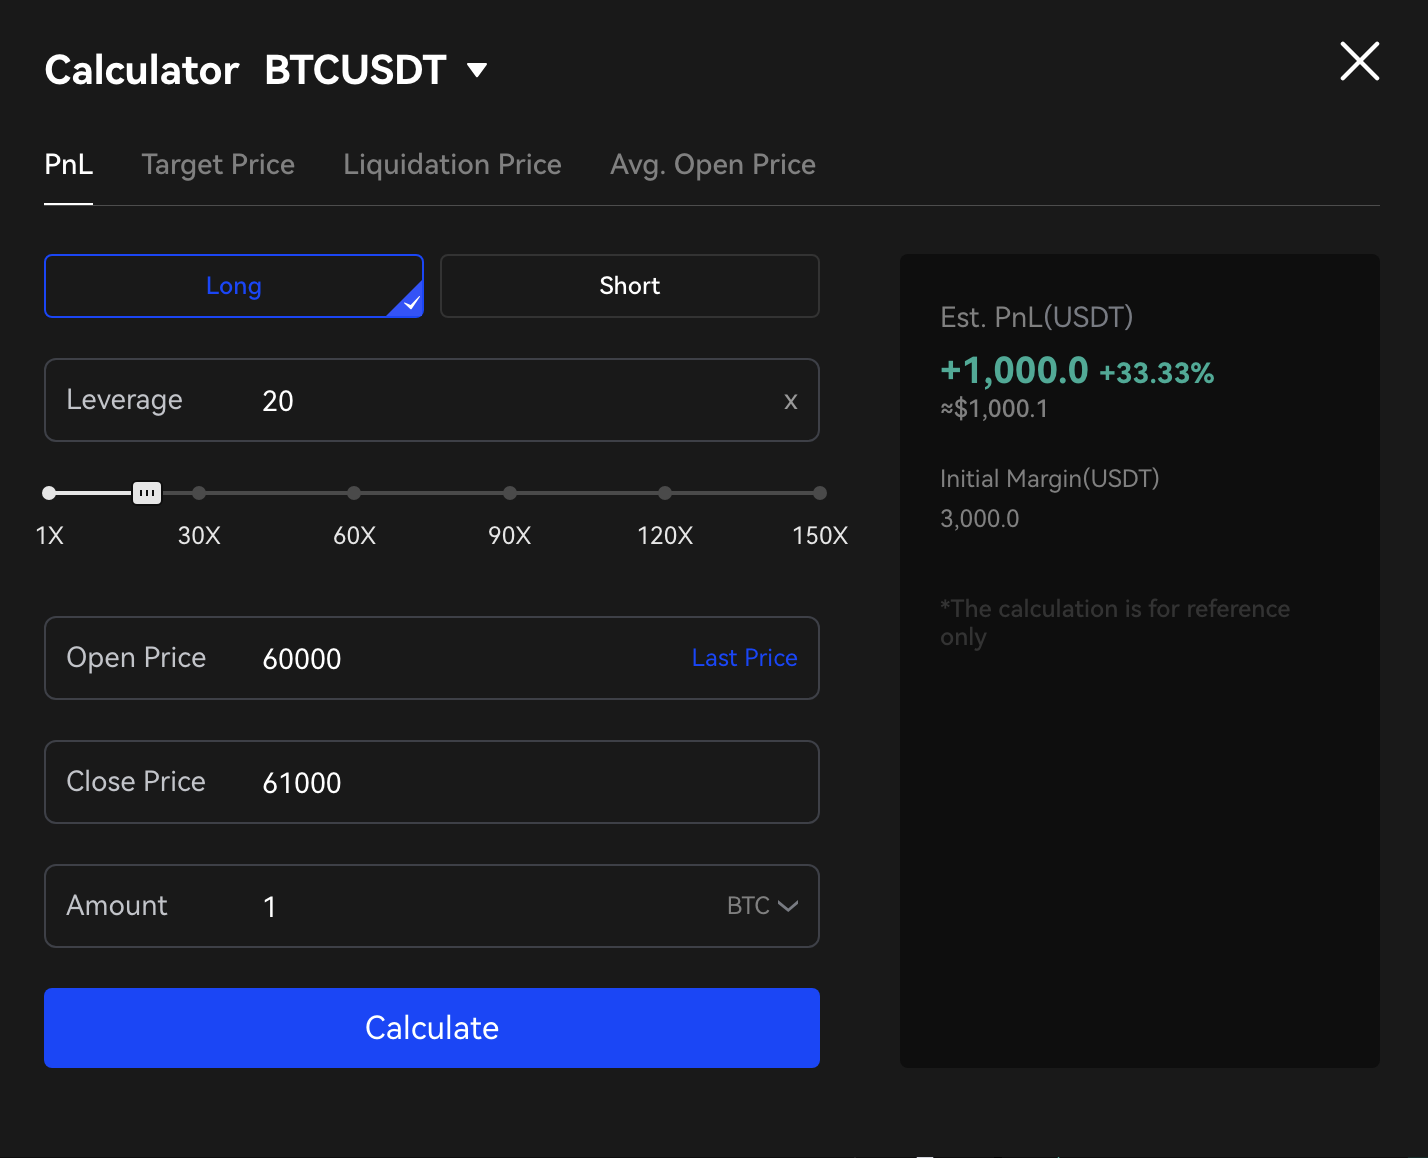Image resolution: width=1428 pixels, height=1158 pixels.
Task: Set leverage slider to 150X maximum
Action: pos(820,493)
